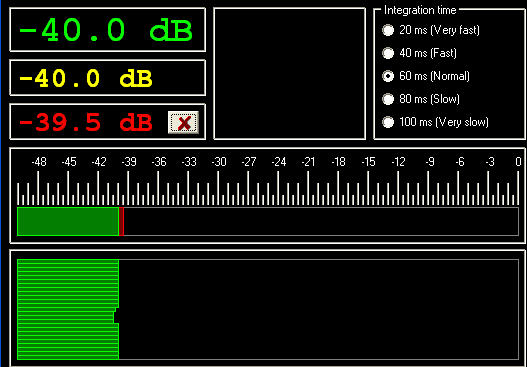
Task: Click the -36 scale label
Action: click(159, 162)
